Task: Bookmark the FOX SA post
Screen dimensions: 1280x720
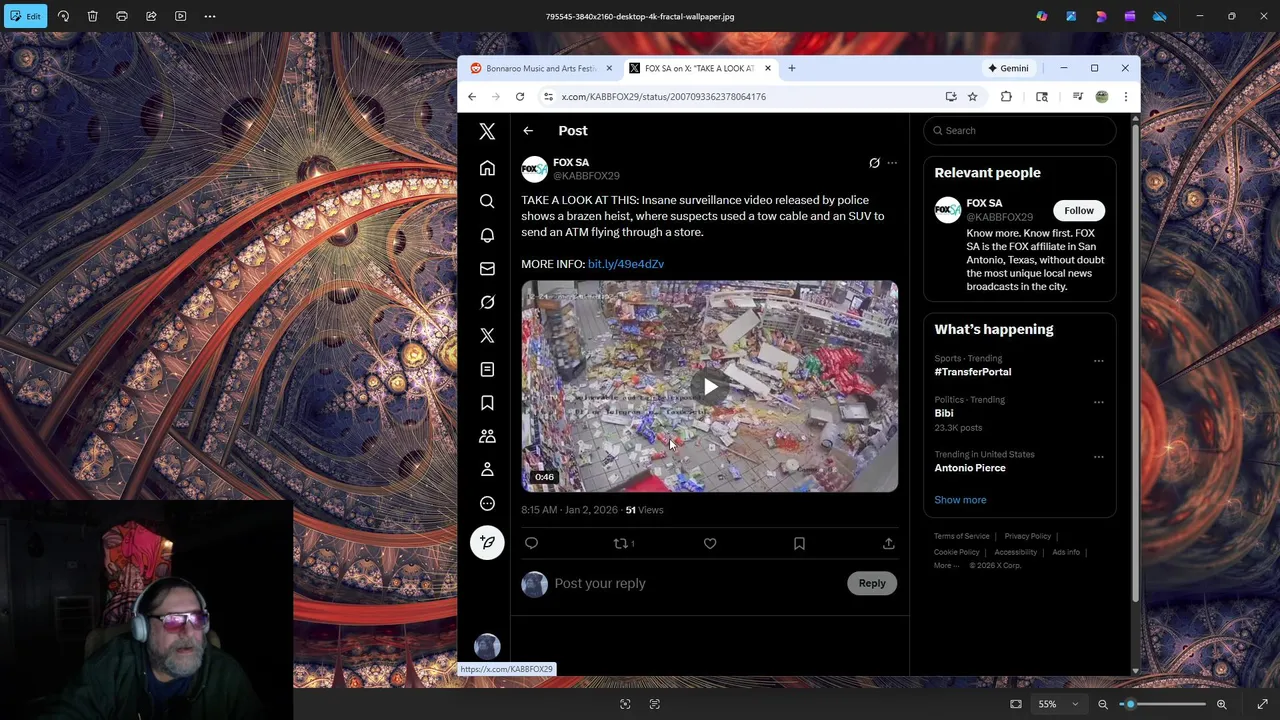Action: (799, 544)
